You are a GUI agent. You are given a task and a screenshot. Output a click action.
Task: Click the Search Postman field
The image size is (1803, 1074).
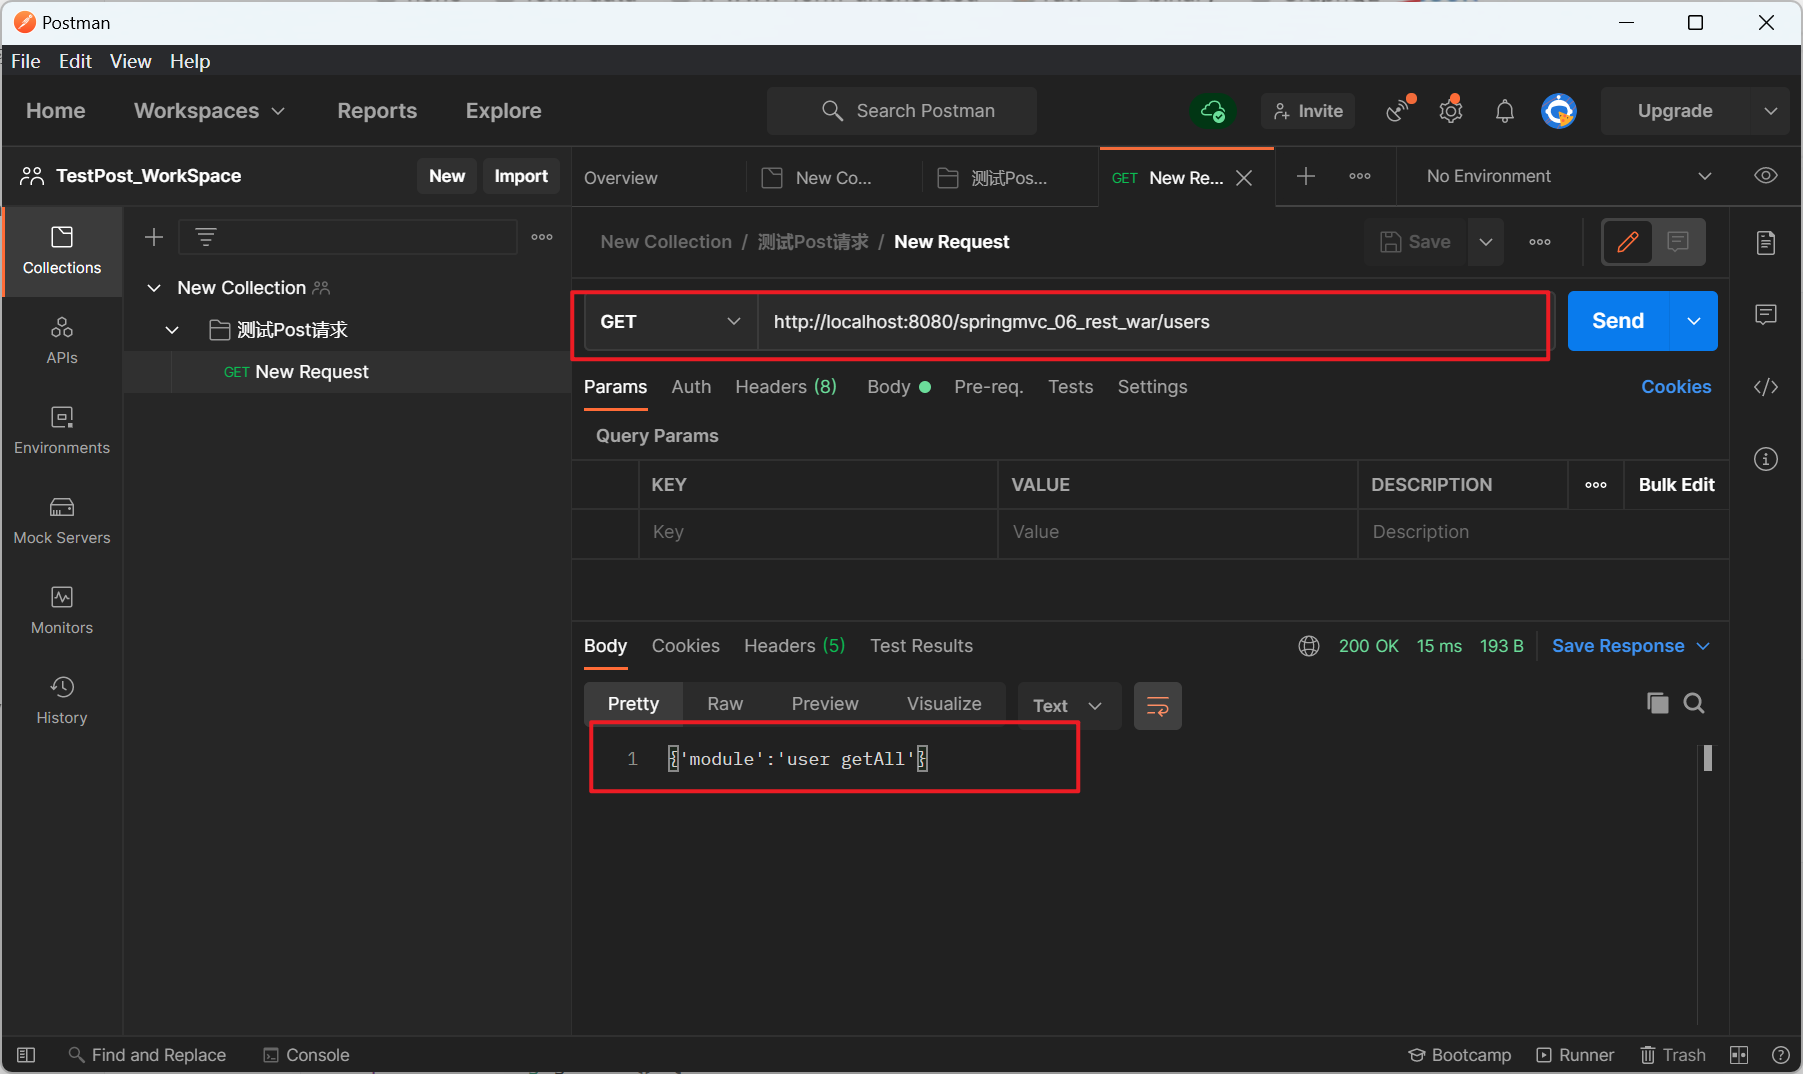pyautogui.click(x=901, y=111)
